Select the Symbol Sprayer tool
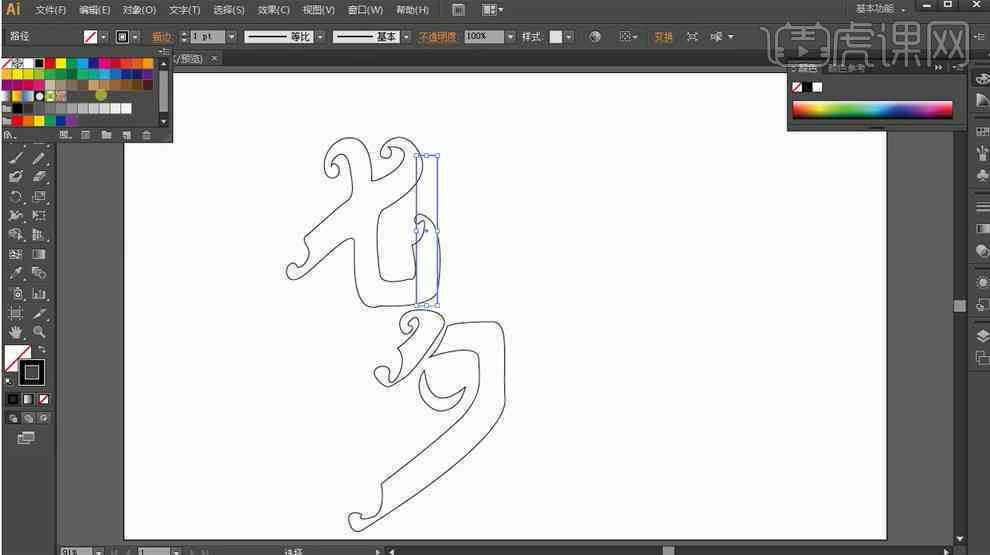 click(16, 294)
